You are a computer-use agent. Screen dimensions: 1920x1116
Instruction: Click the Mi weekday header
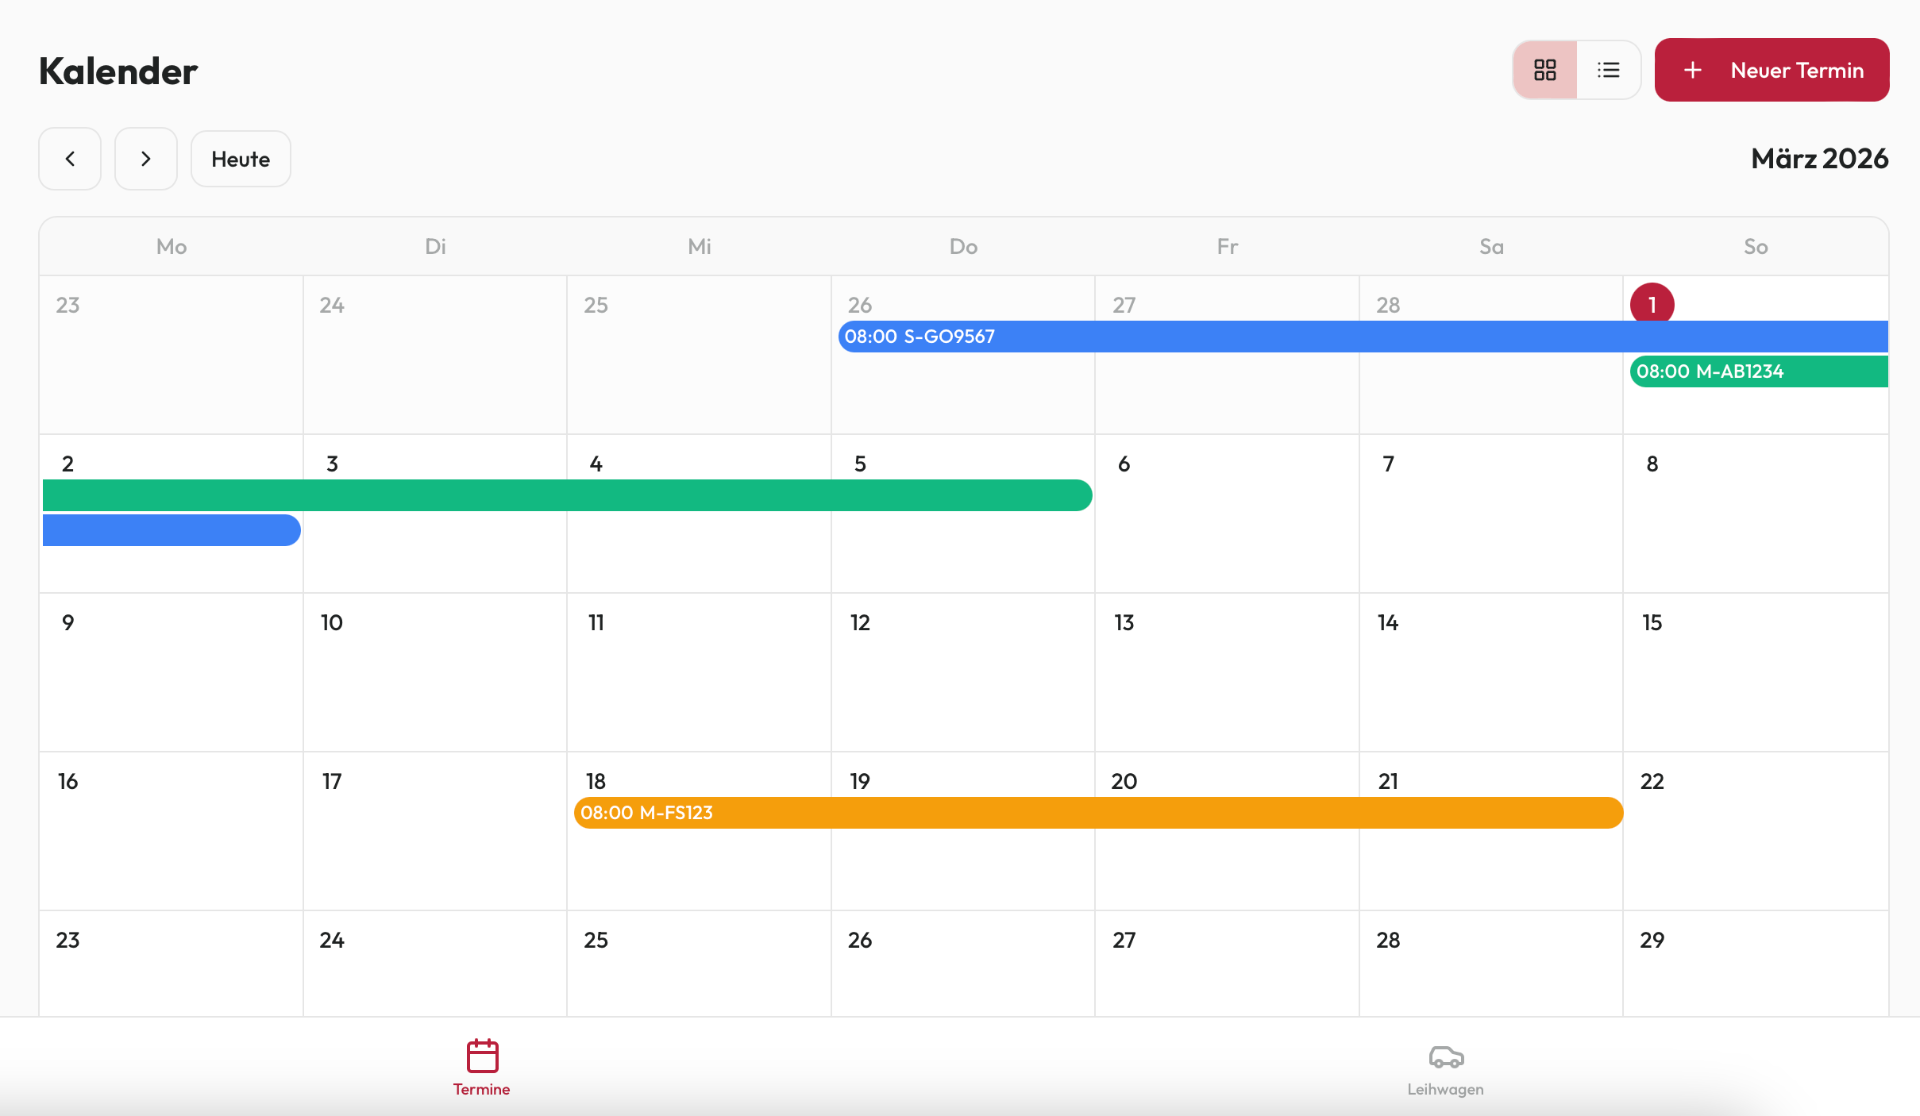699,246
